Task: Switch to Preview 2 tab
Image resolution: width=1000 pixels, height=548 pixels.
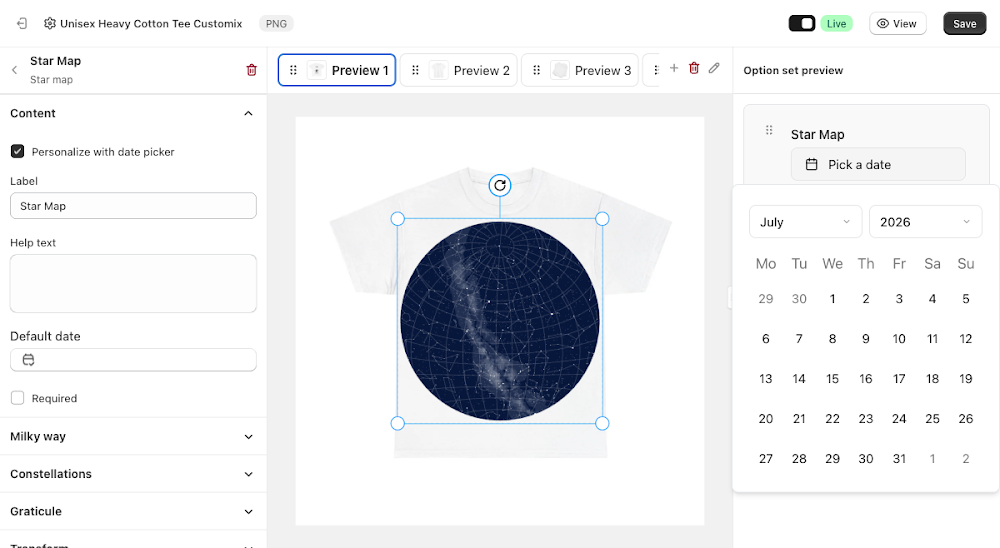Action: [x=459, y=70]
